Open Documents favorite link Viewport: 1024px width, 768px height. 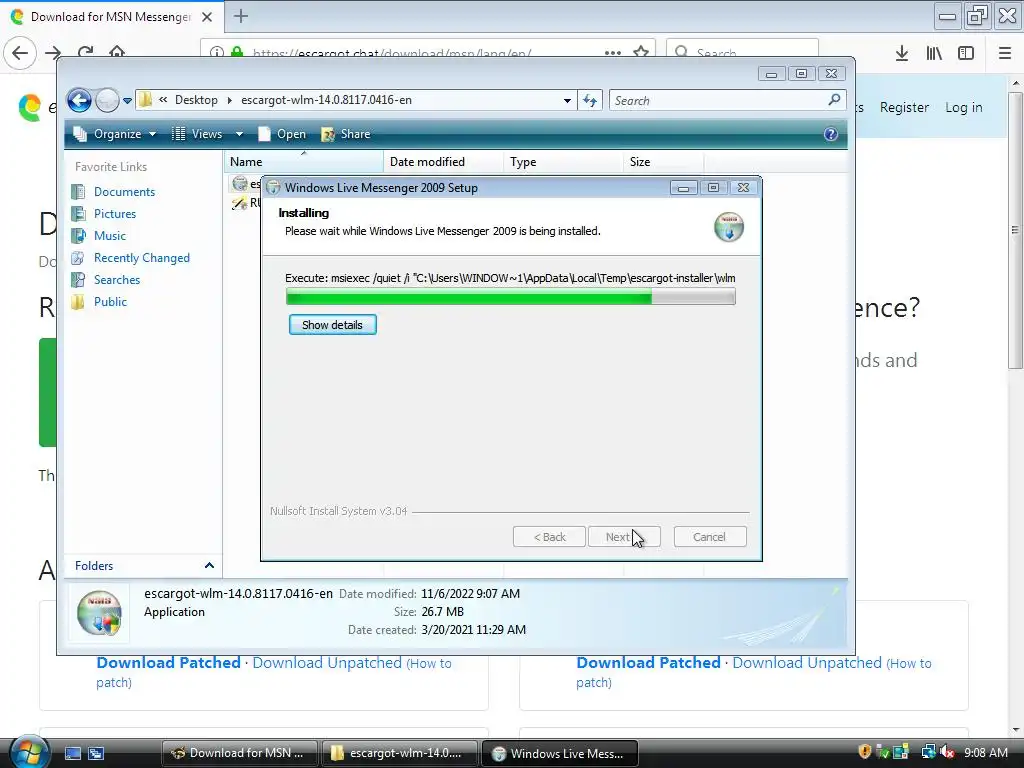124,191
